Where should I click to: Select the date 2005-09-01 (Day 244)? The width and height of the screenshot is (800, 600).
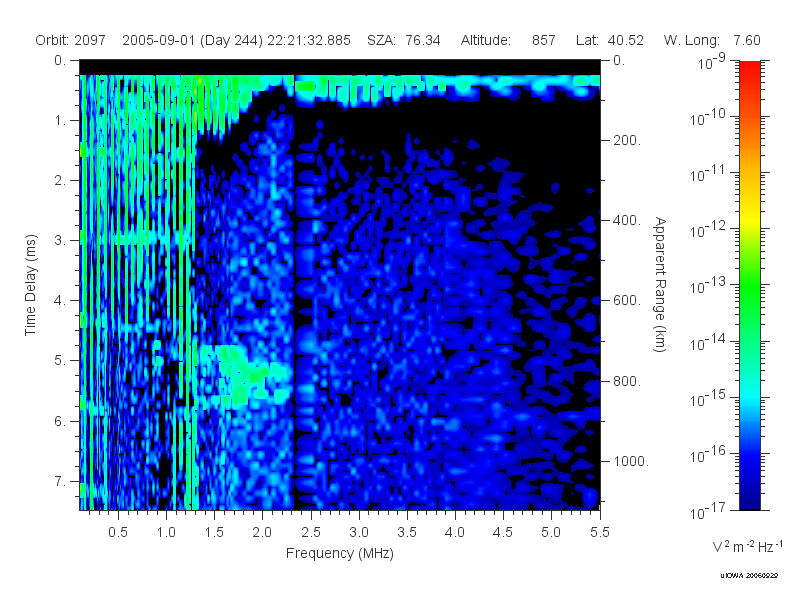[x=192, y=41]
